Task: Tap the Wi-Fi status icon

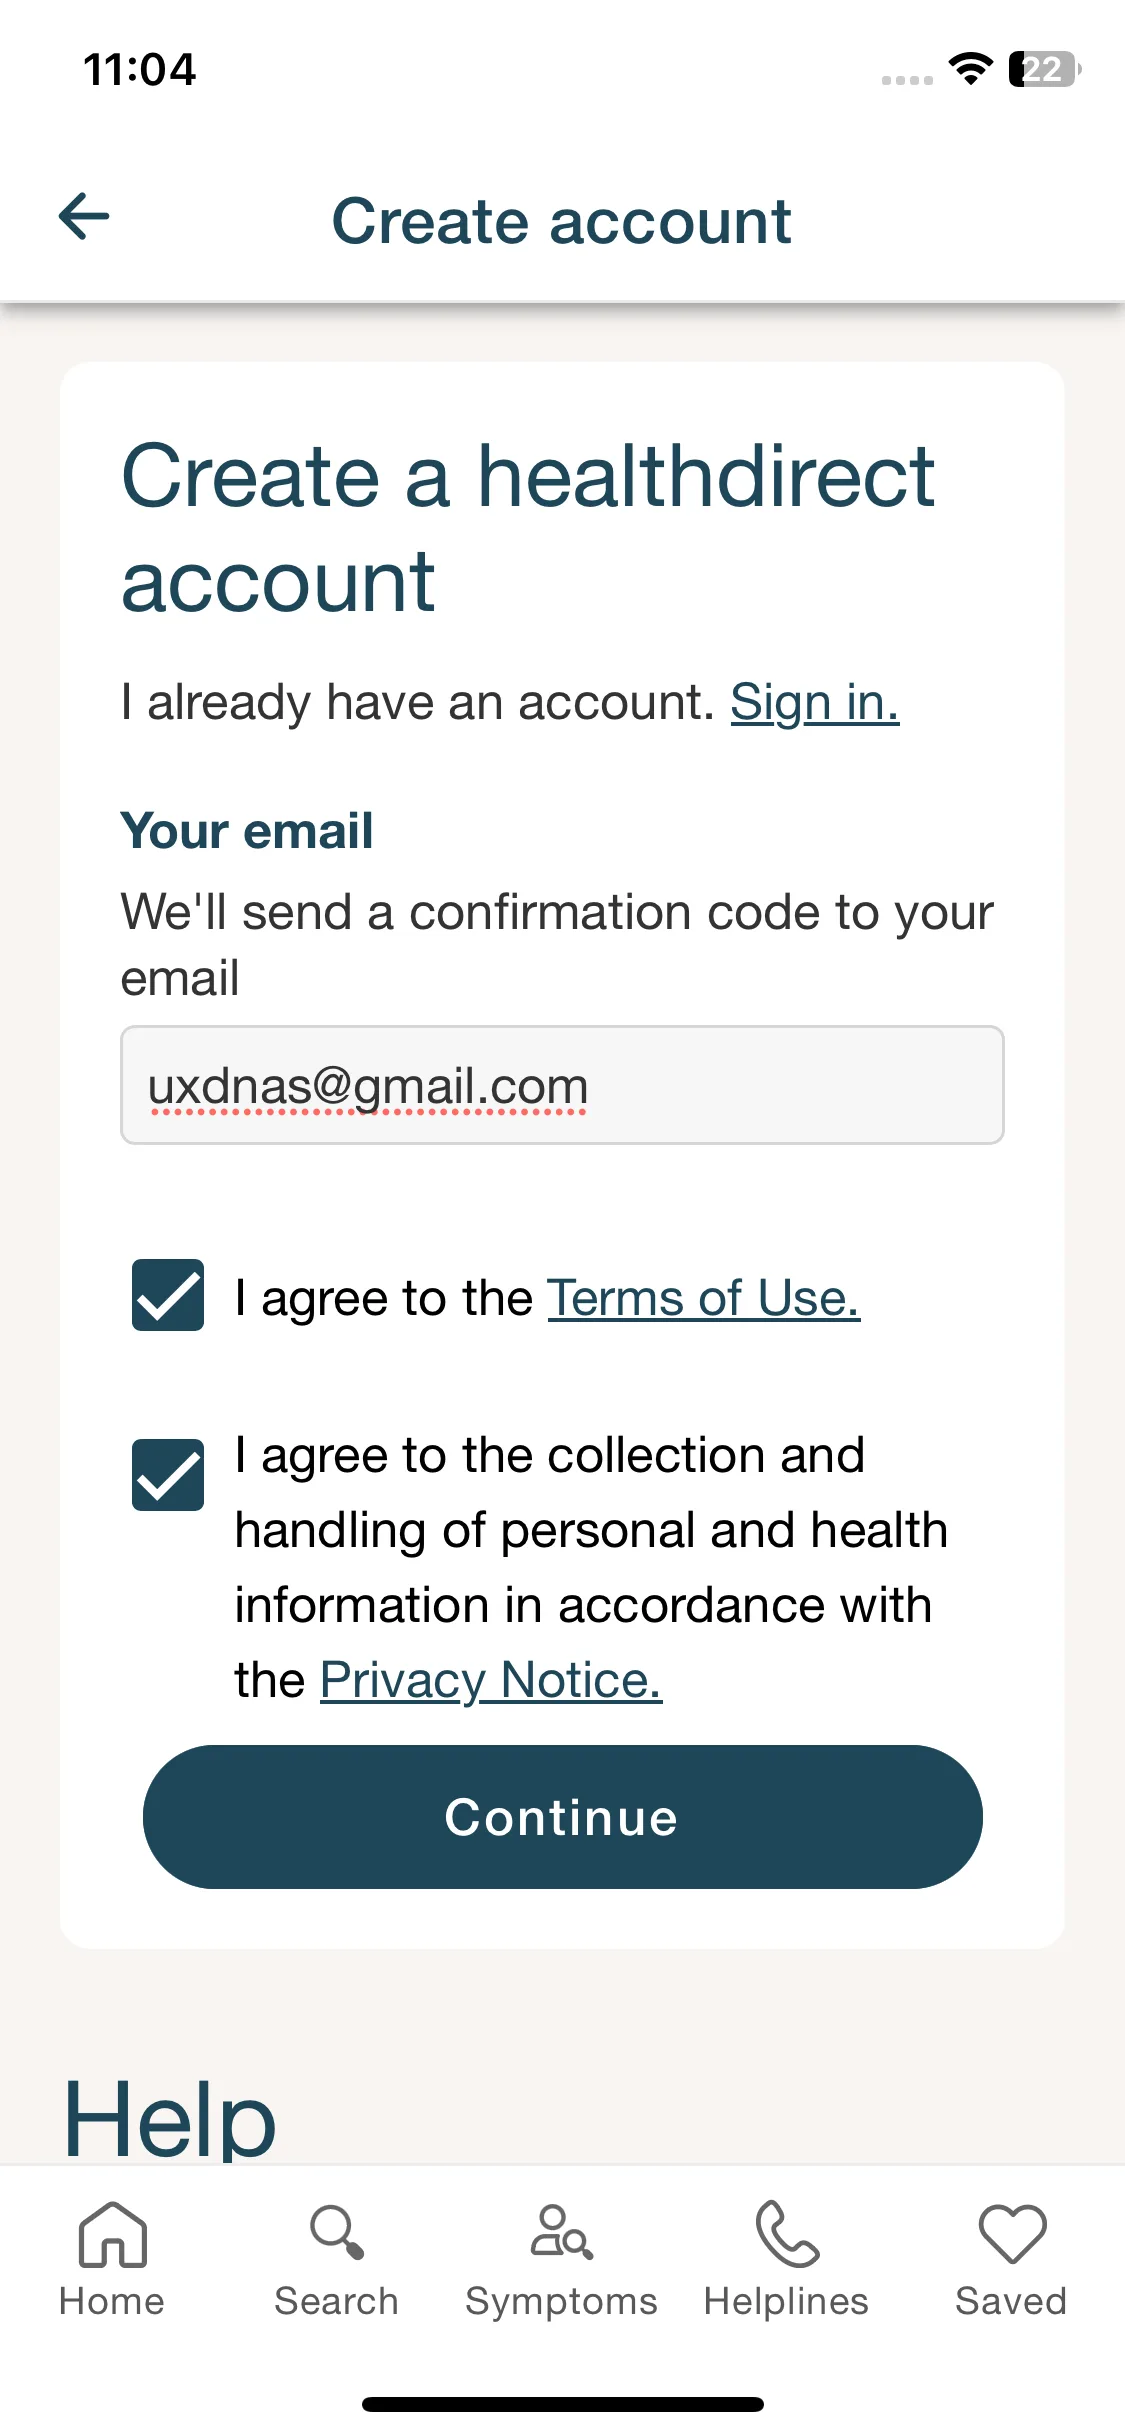Action: click(970, 69)
